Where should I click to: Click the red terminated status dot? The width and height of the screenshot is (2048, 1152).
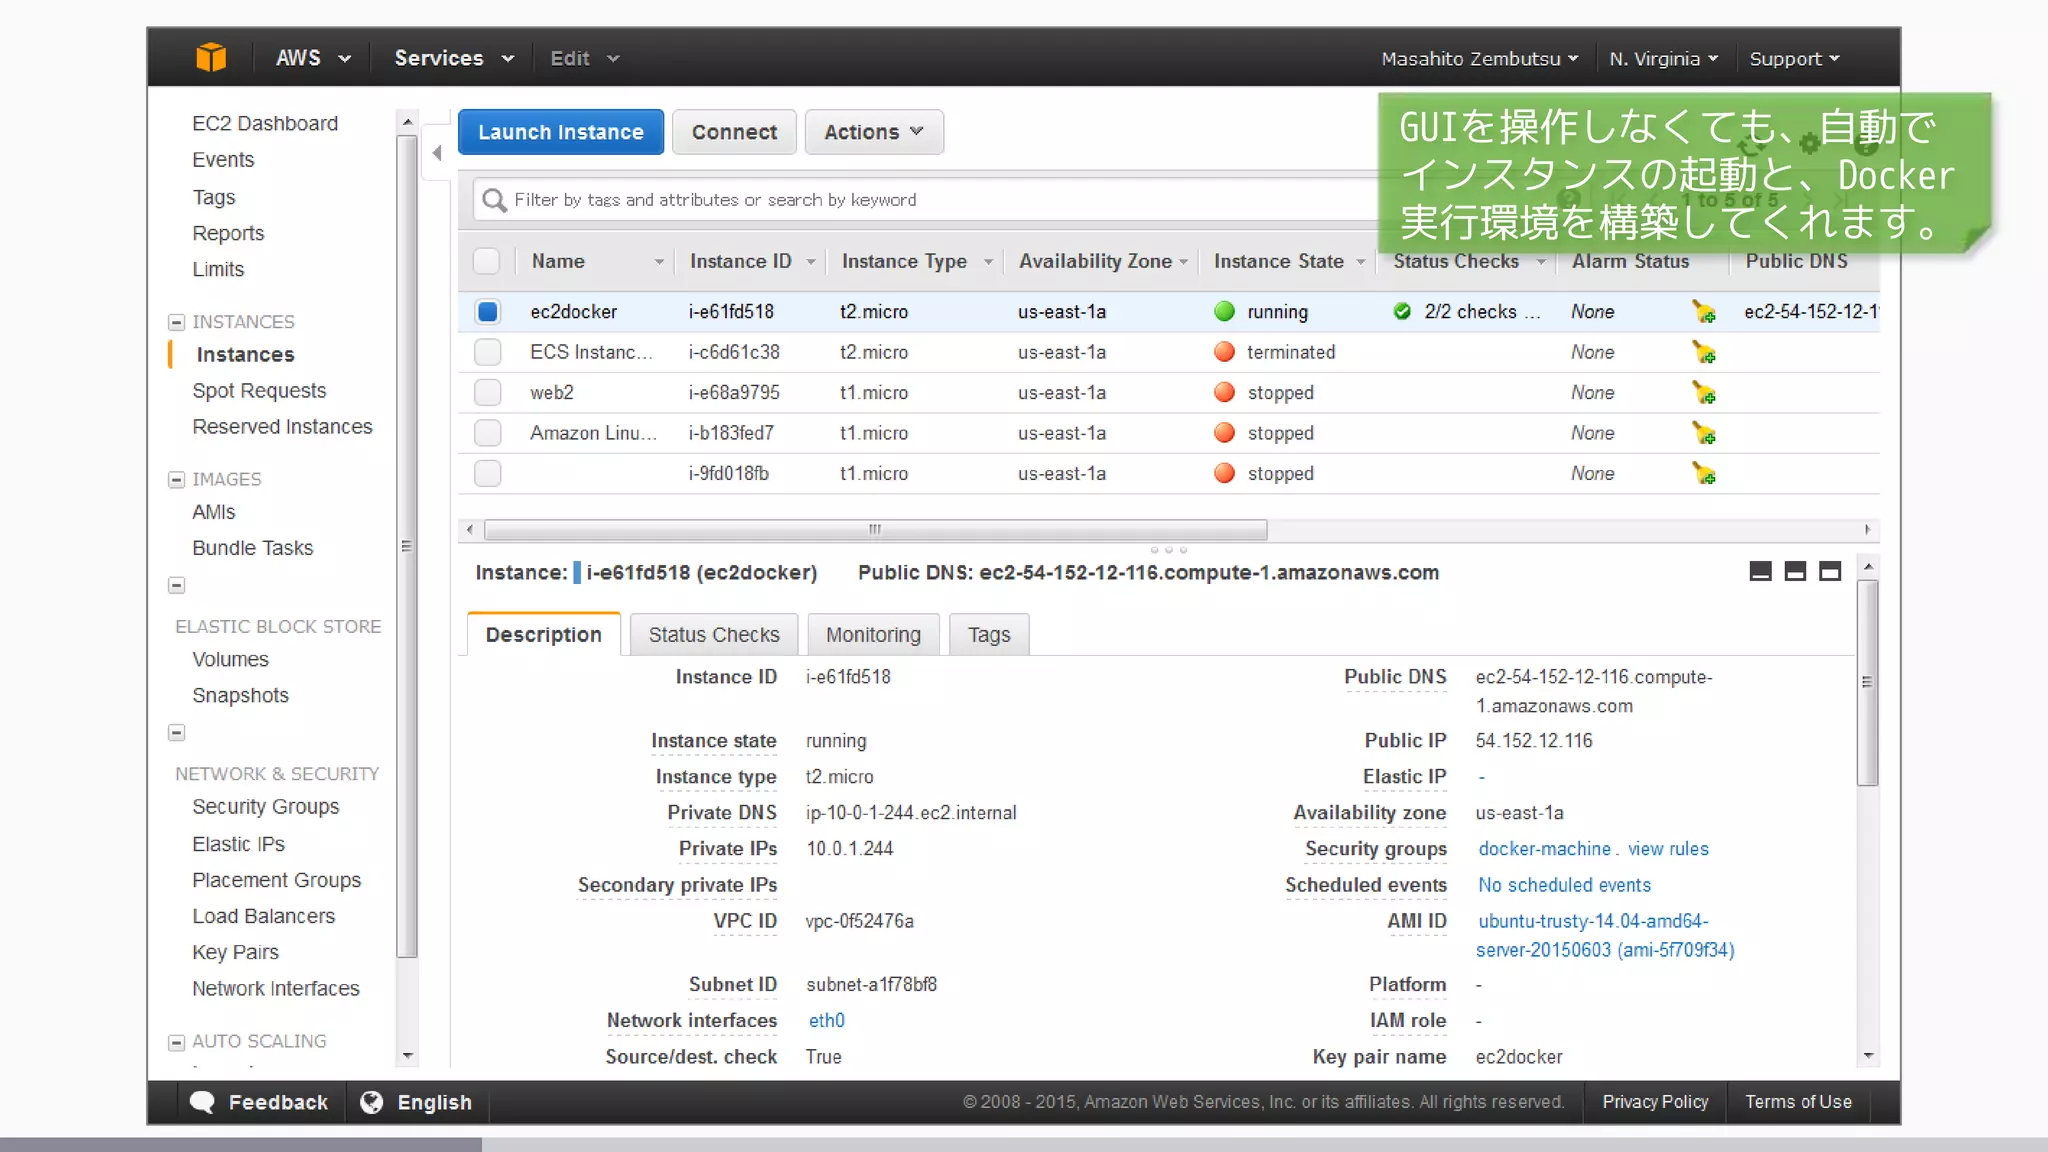pyautogui.click(x=1224, y=352)
